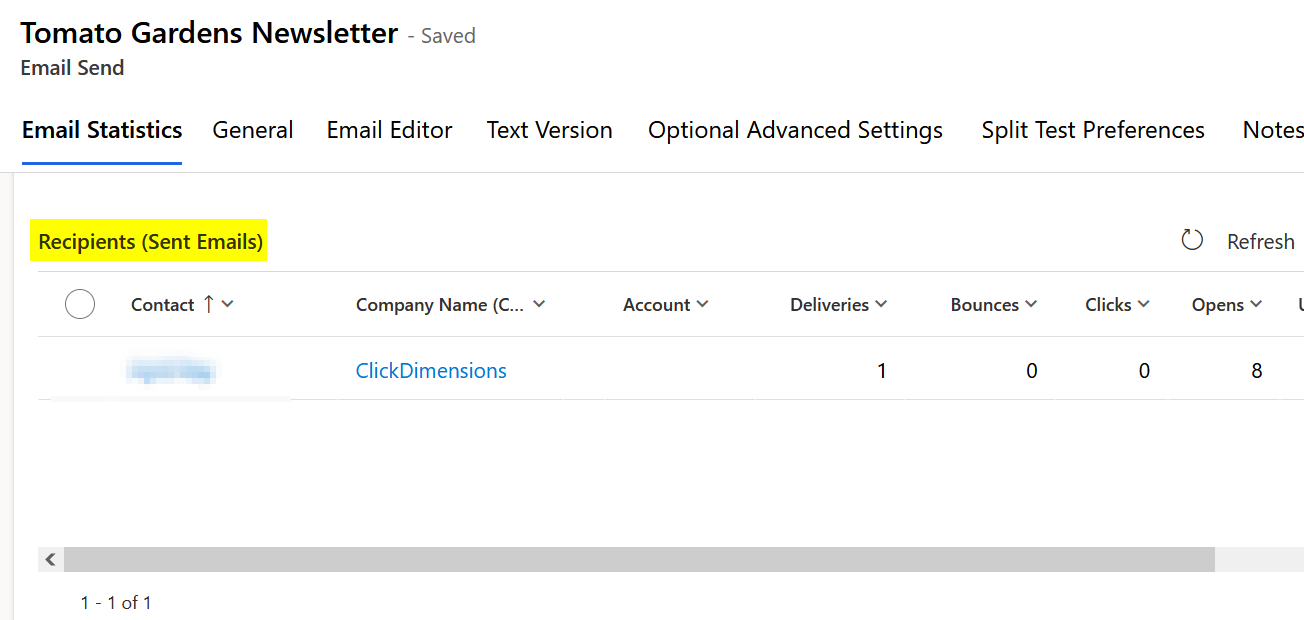
Task: Click the Refresh button label
Action: point(1260,242)
